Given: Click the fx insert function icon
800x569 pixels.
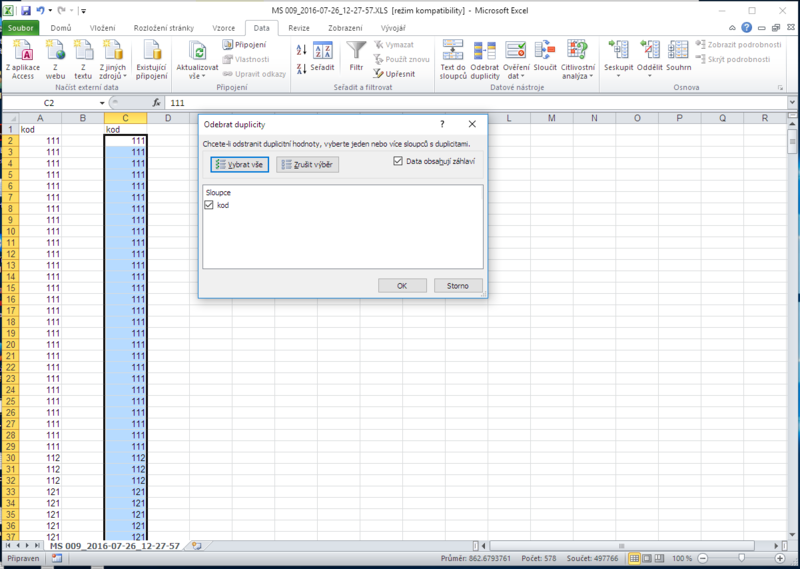Looking at the screenshot, I should pyautogui.click(x=157, y=103).
